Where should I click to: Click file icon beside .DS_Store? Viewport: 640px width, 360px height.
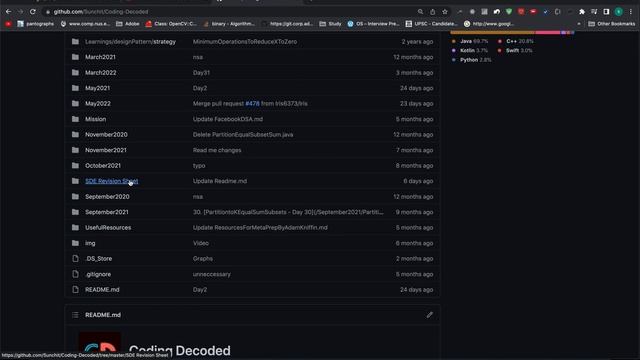click(75, 259)
